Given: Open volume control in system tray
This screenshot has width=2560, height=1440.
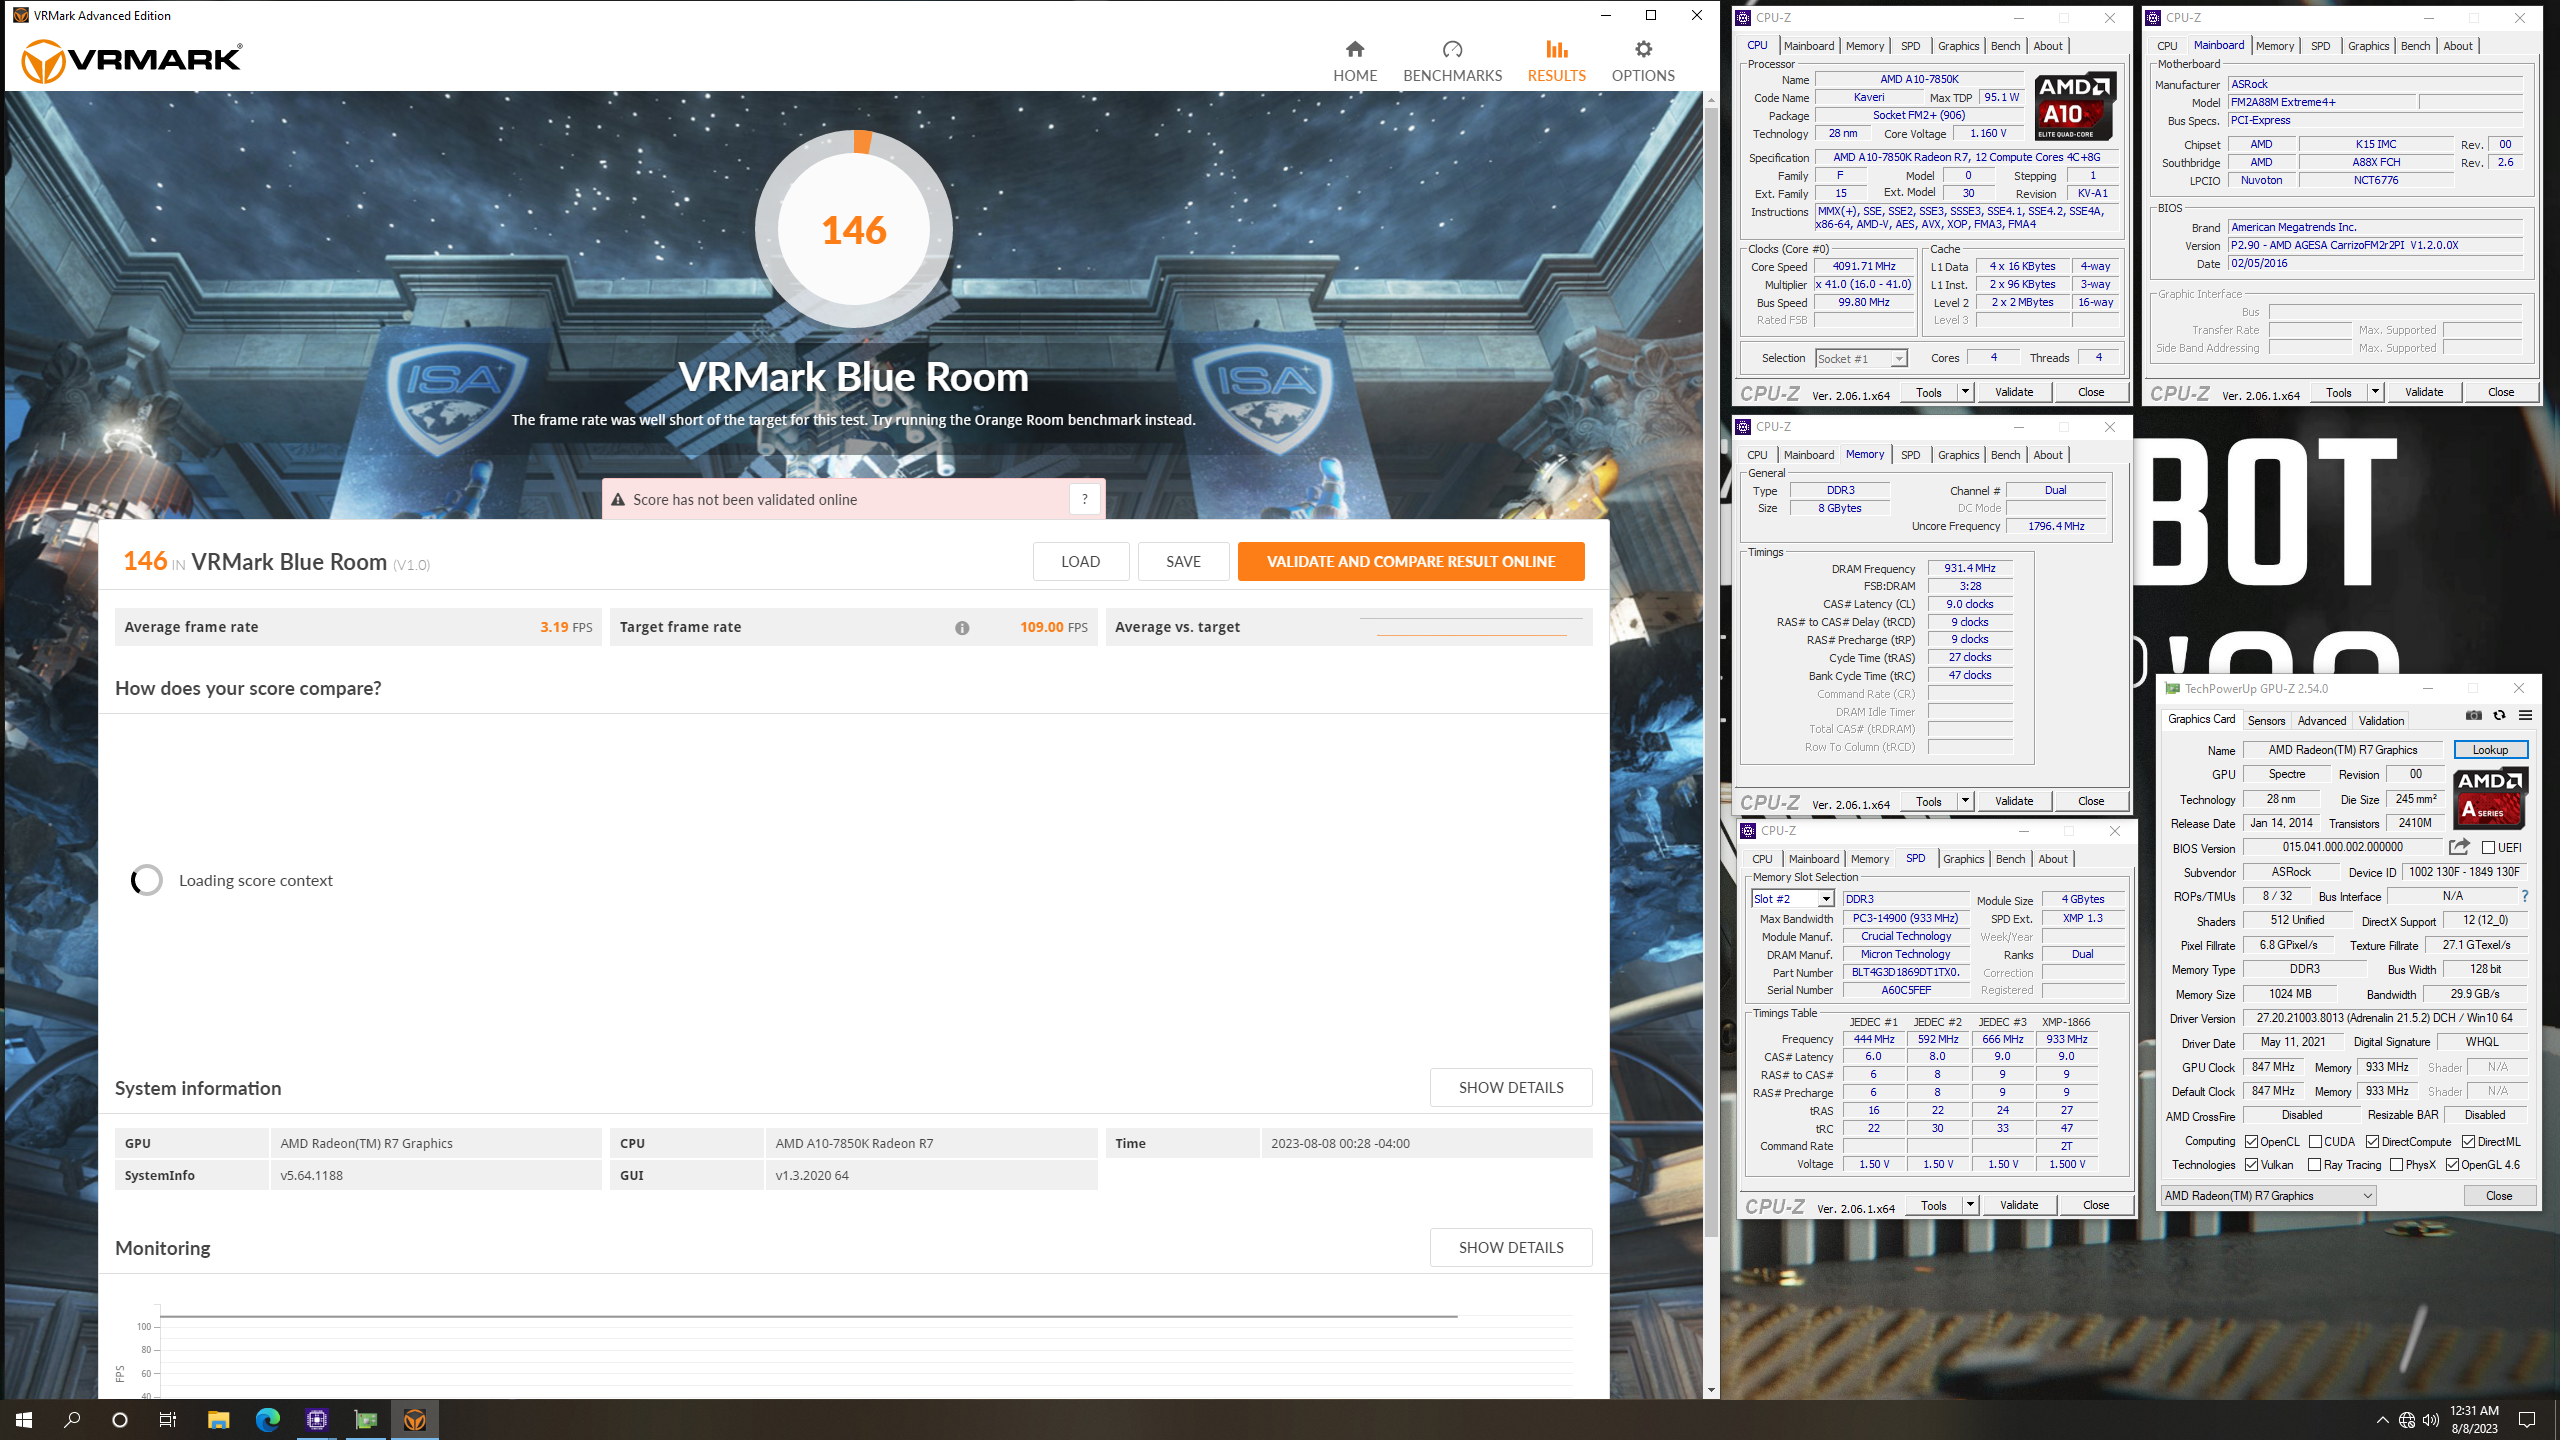Looking at the screenshot, I should pos(2431,1420).
